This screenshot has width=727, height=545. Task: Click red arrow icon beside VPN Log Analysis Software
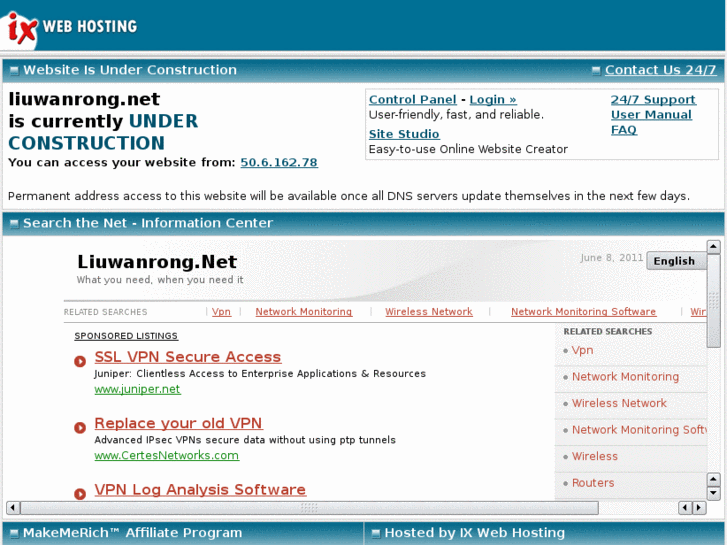[80, 494]
